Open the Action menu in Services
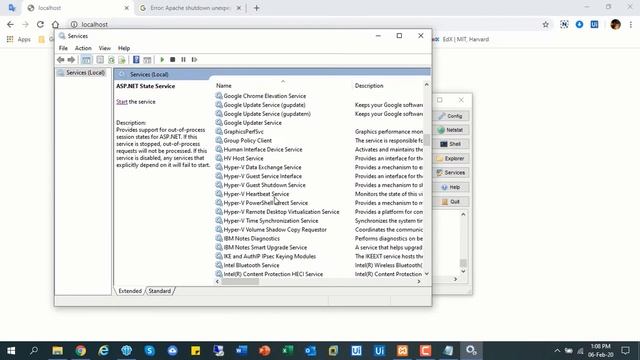 83,48
